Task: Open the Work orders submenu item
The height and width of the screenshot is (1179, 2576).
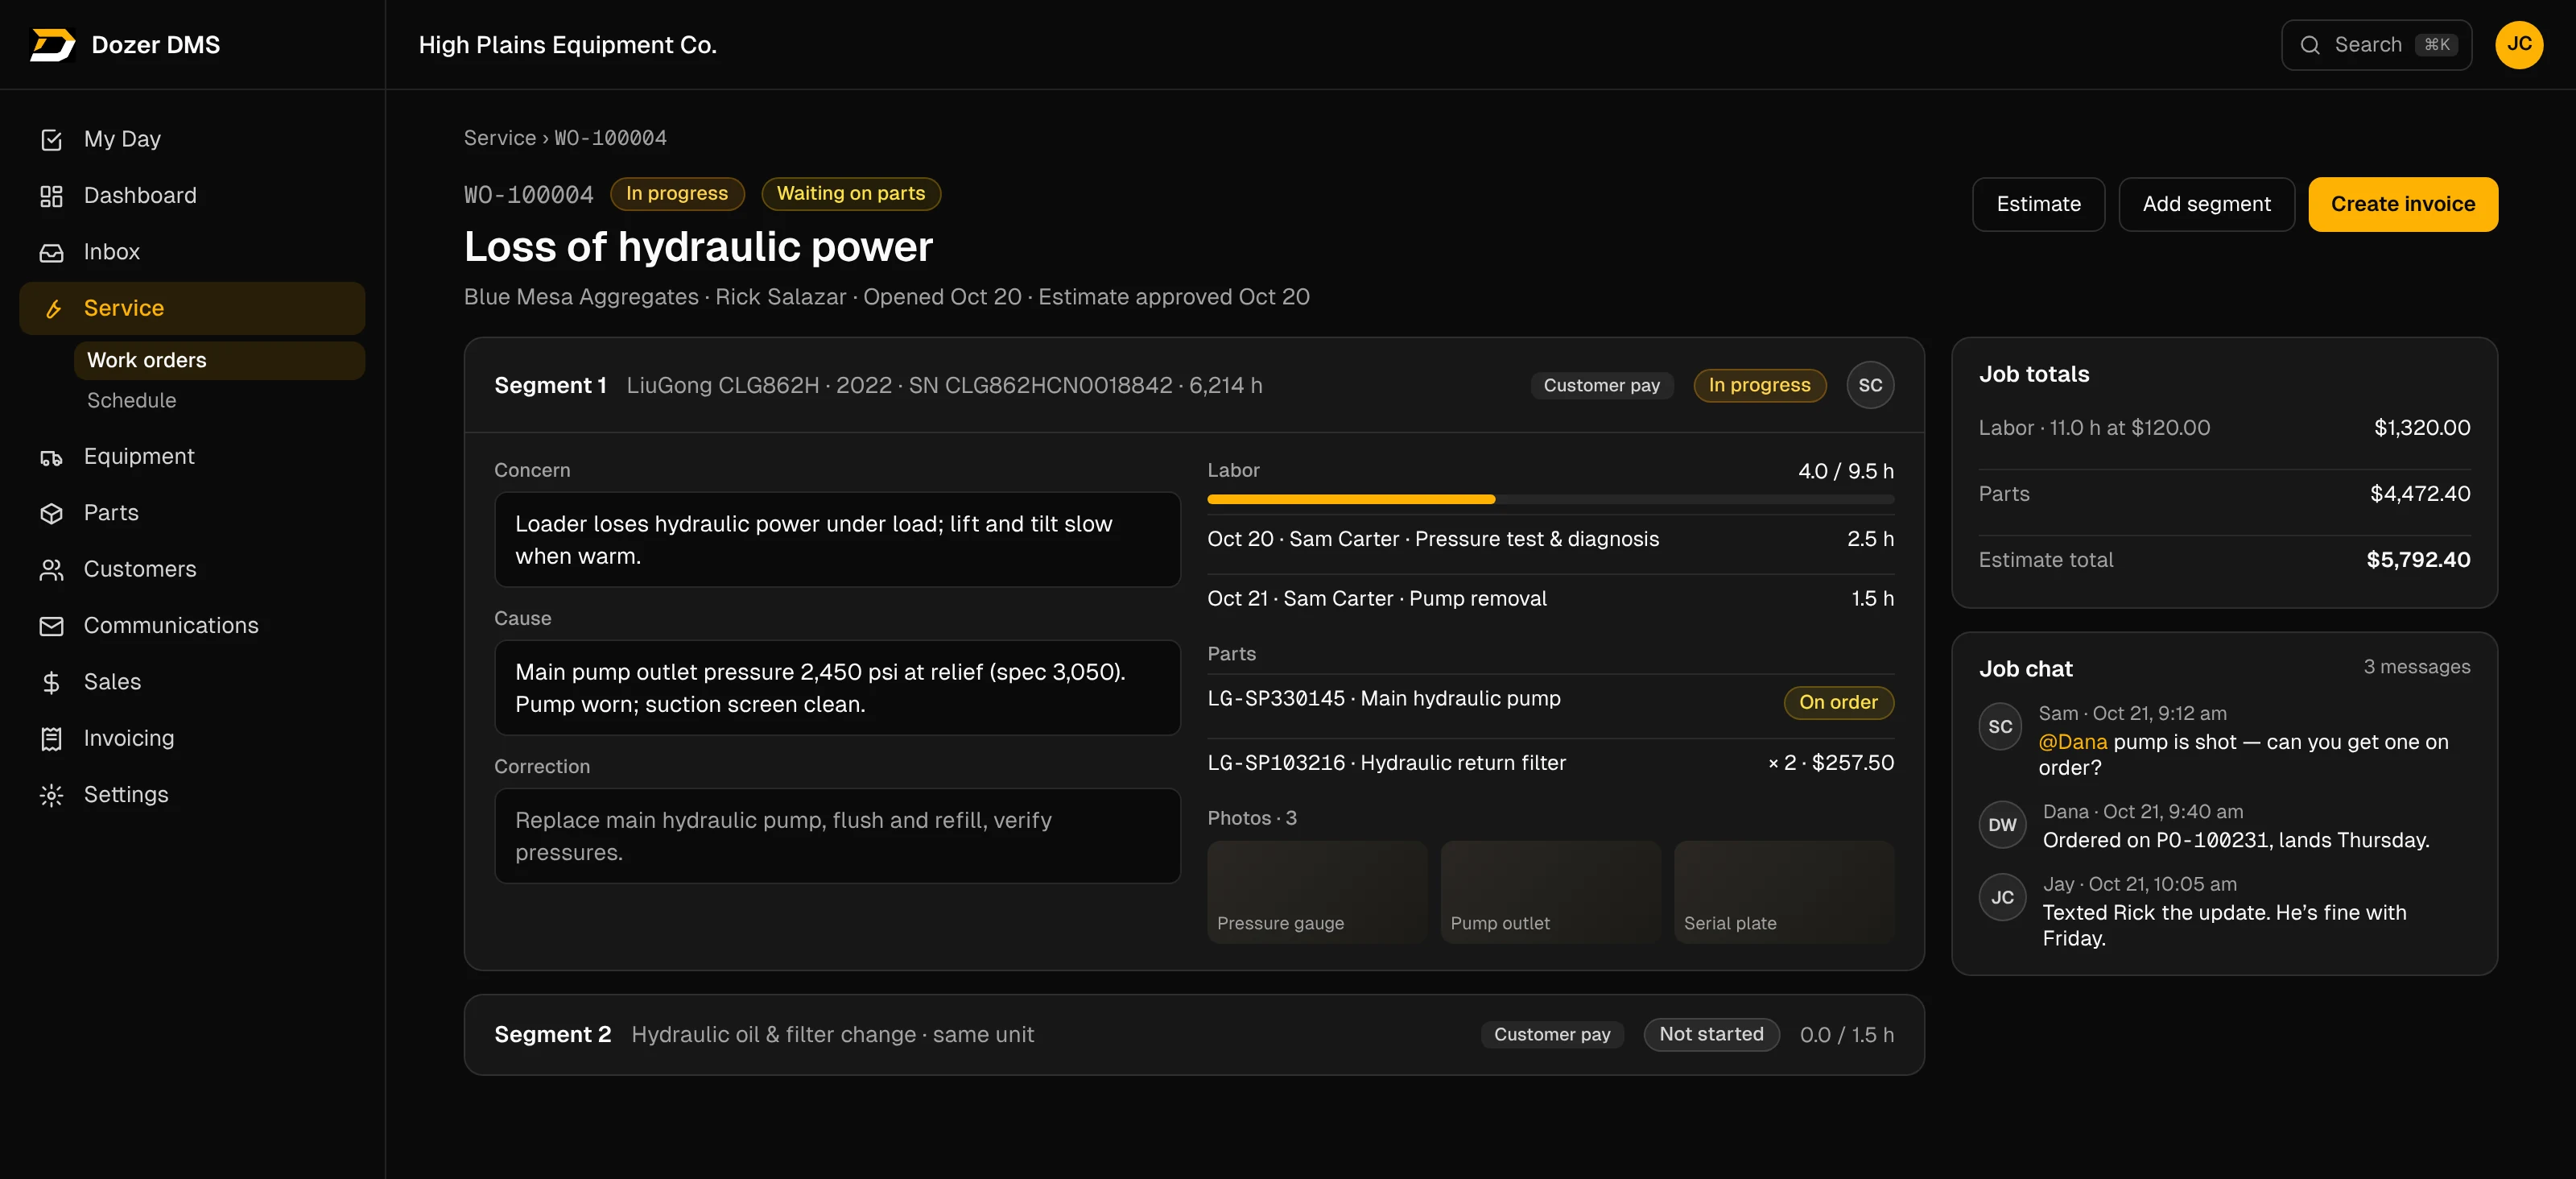Action: click(x=219, y=360)
